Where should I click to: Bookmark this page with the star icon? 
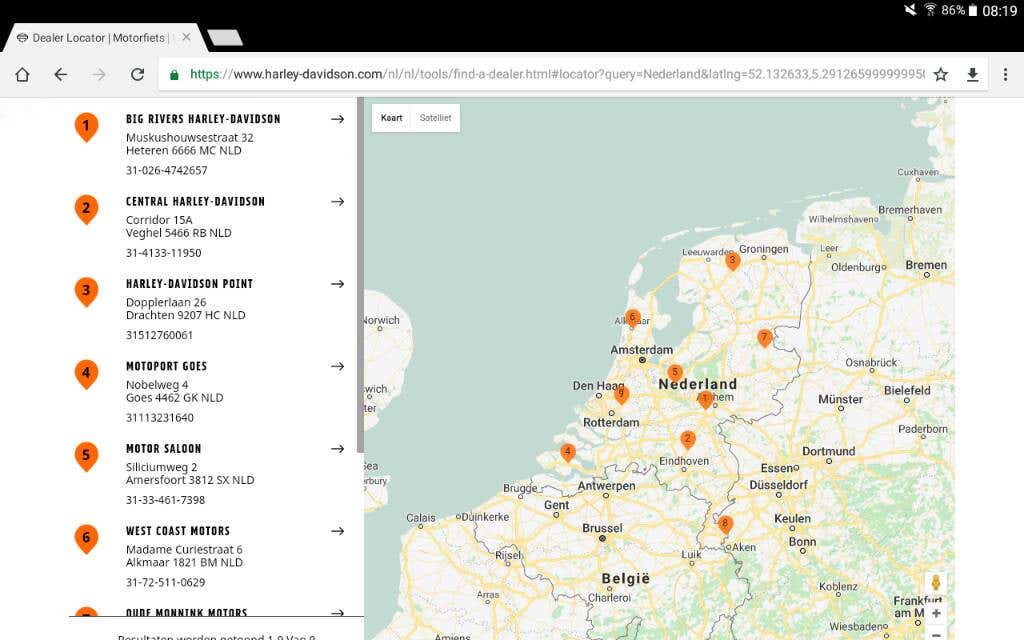(x=940, y=74)
